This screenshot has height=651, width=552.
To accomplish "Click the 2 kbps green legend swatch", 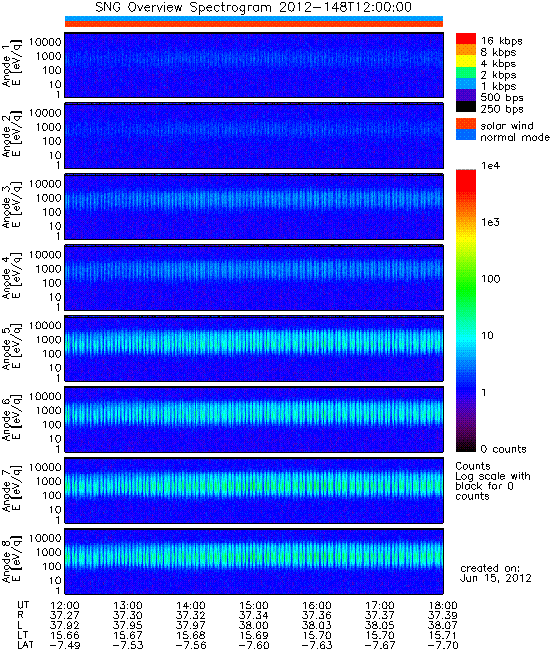I will (x=466, y=72).
